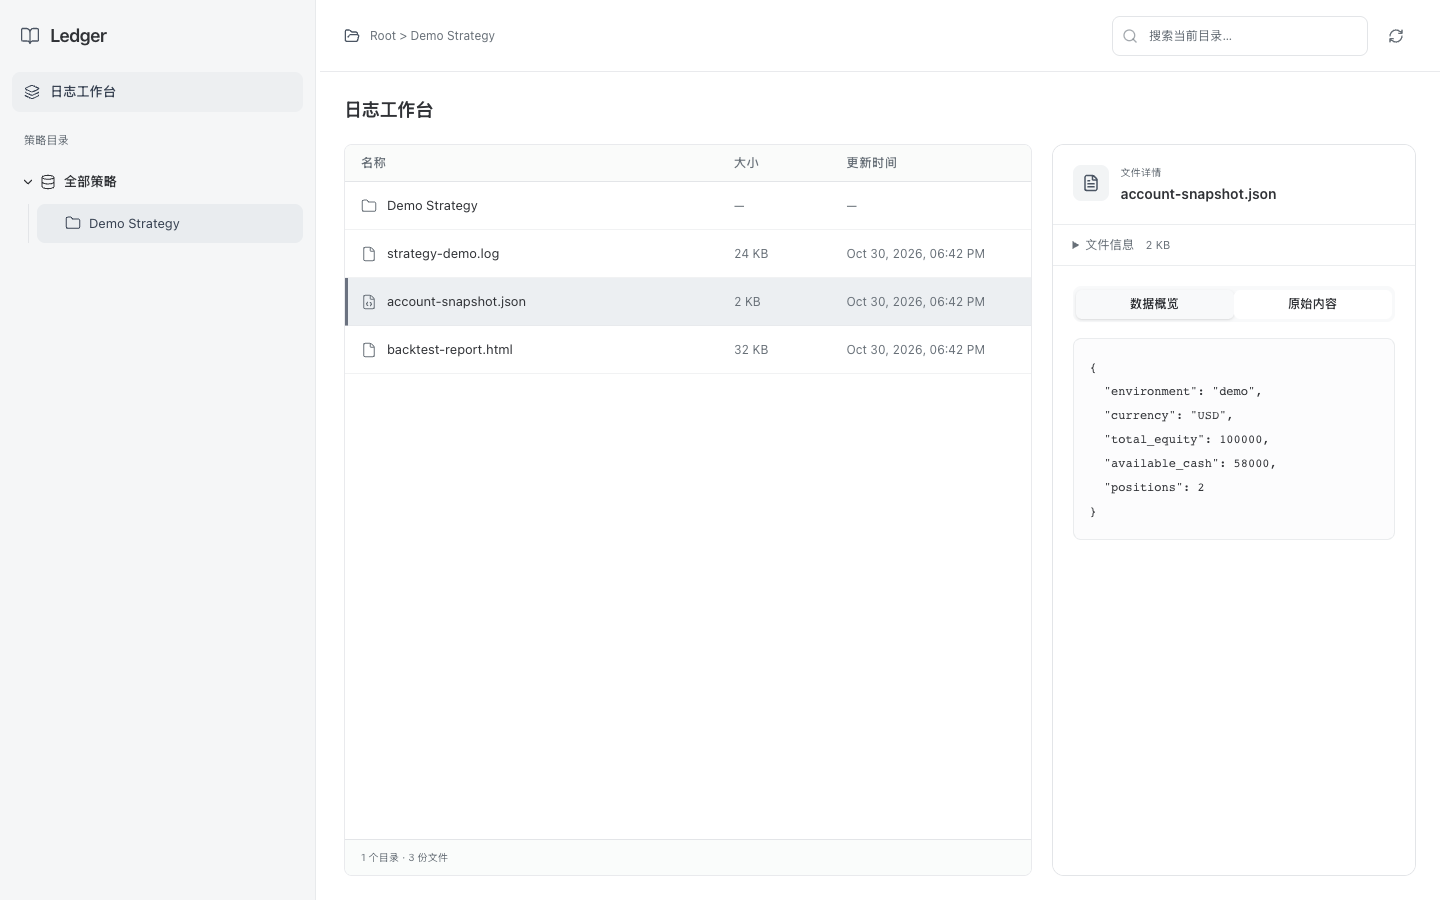Click the document icon in file details header
This screenshot has width=1440, height=900.
[x=1091, y=183]
